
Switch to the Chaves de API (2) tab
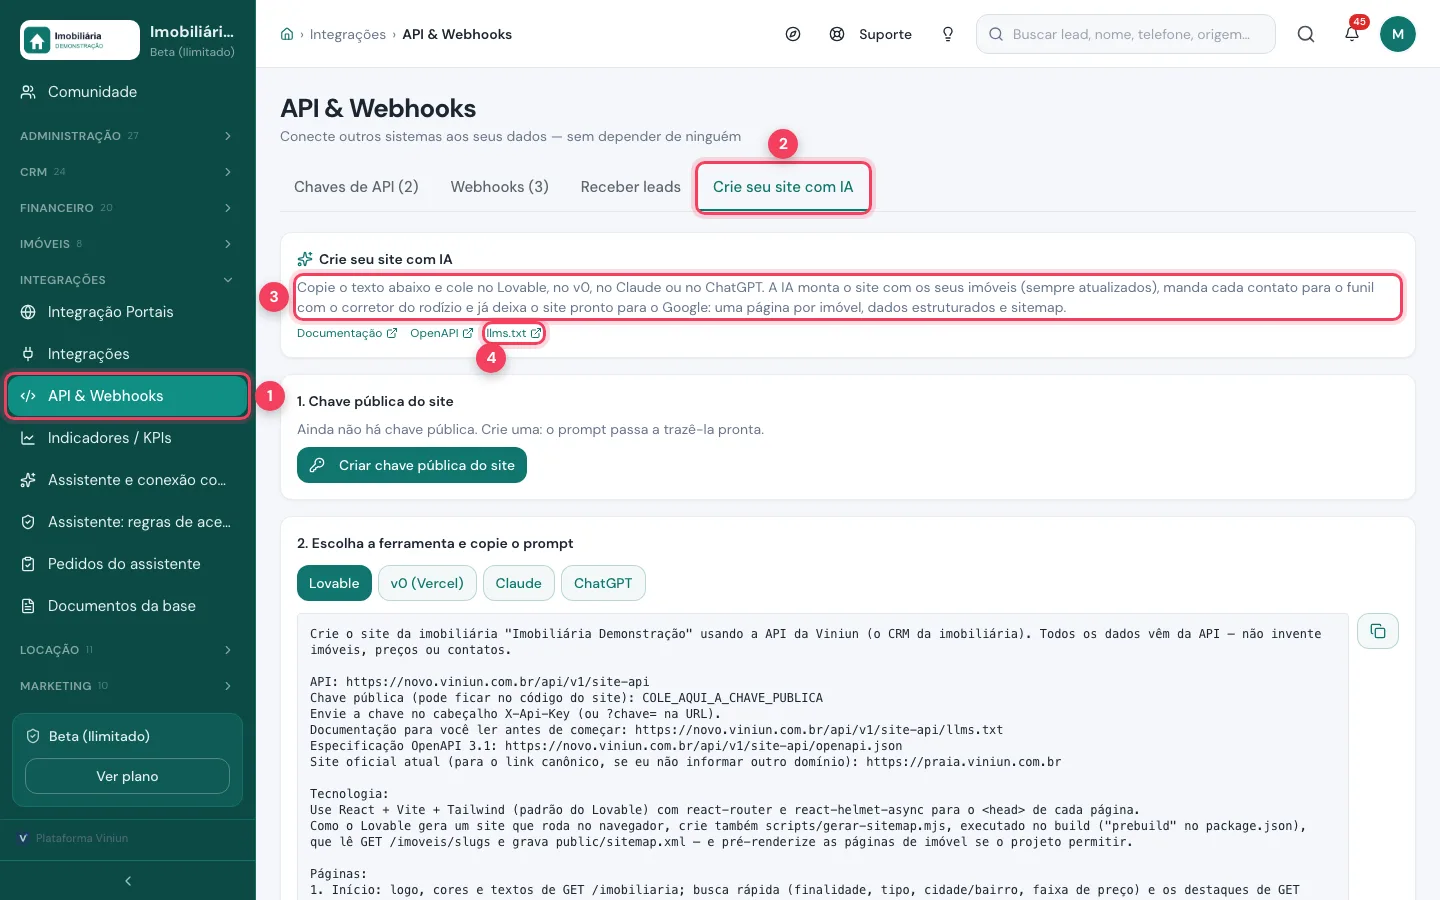pos(356,187)
